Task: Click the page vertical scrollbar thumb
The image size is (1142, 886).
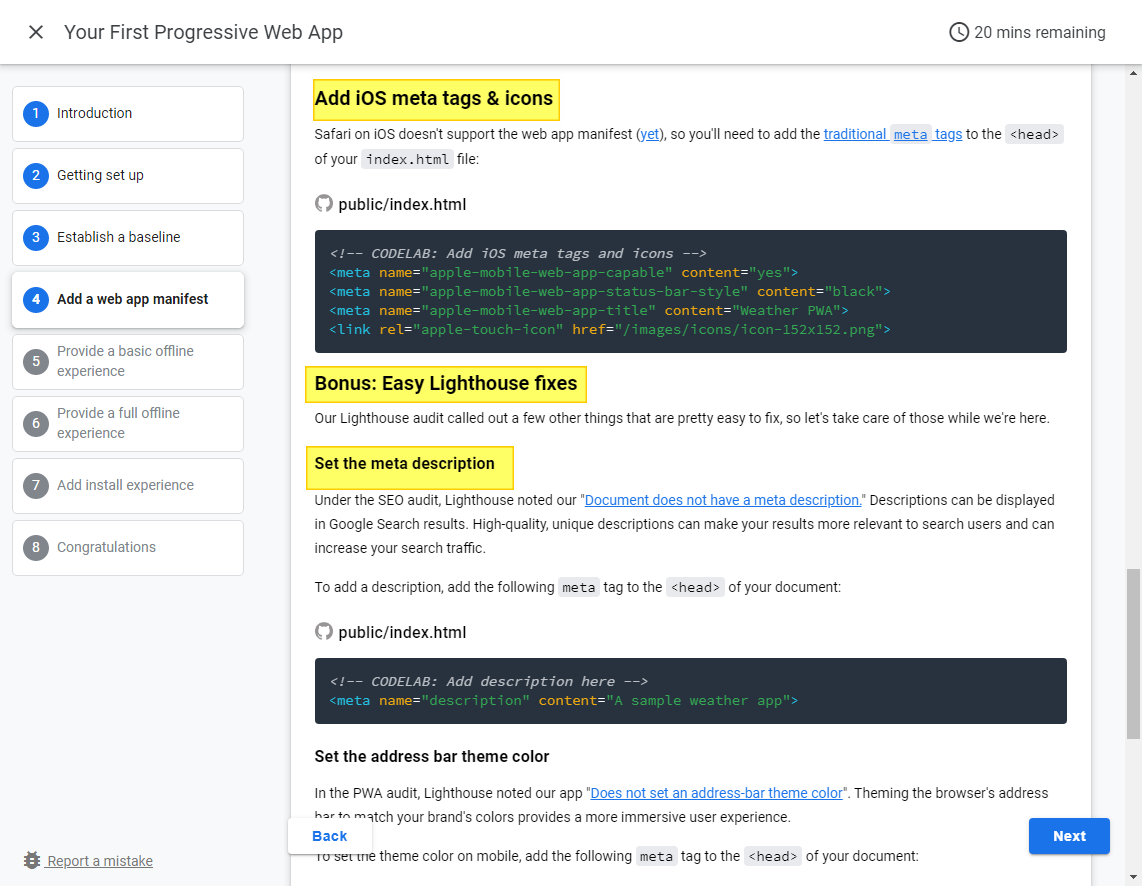Action: [x=1133, y=654]
